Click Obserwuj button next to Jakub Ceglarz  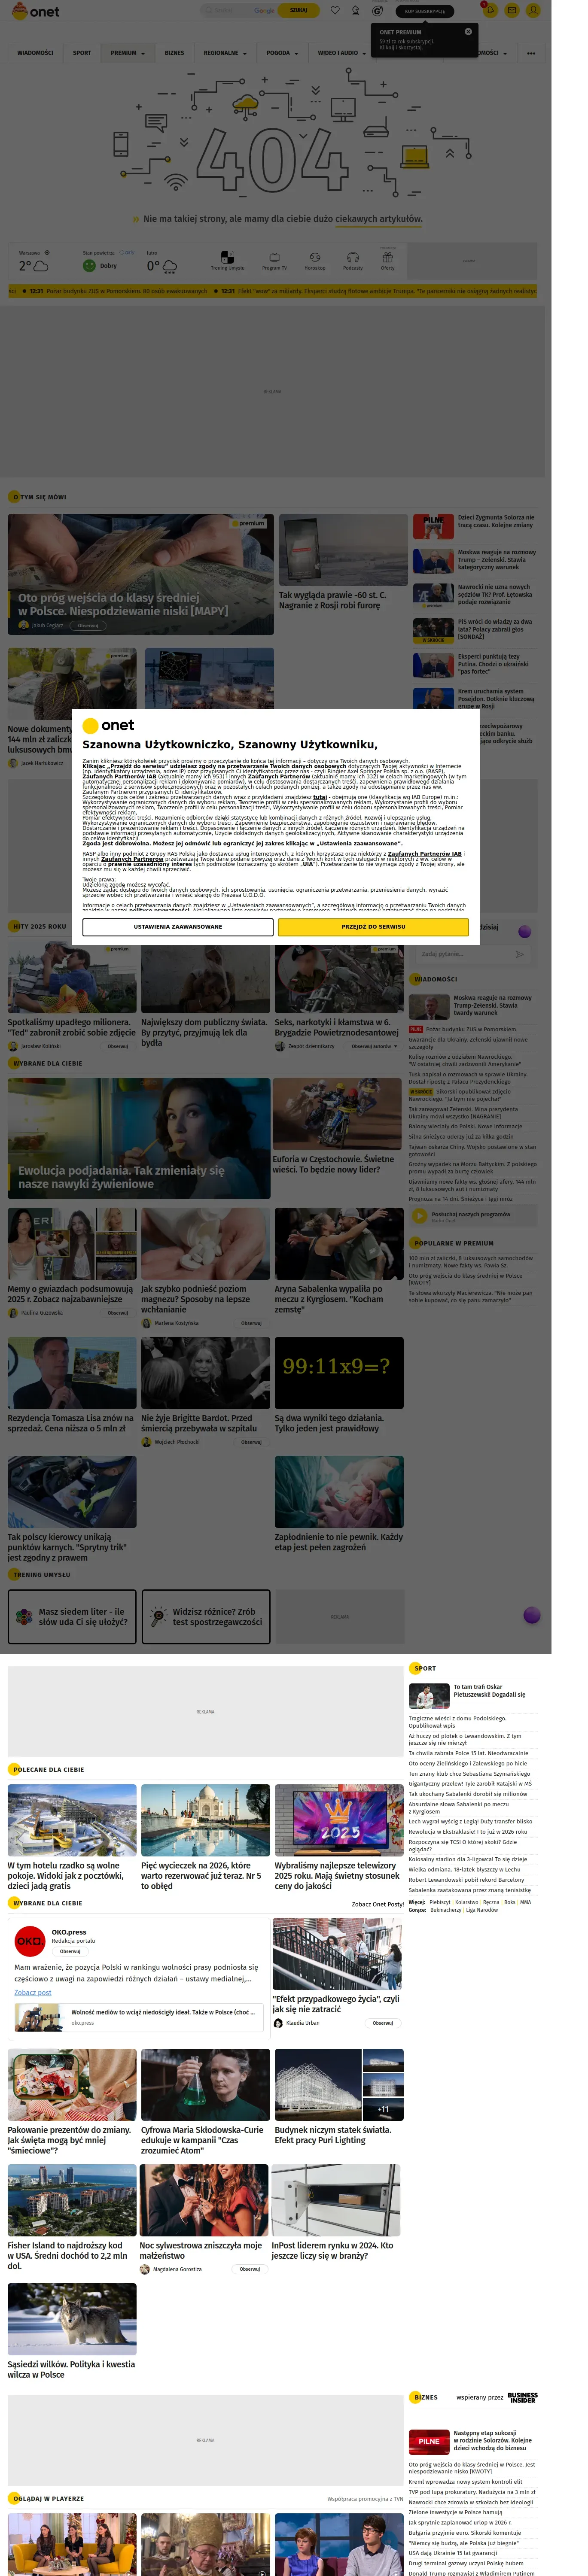click(88, 625)
